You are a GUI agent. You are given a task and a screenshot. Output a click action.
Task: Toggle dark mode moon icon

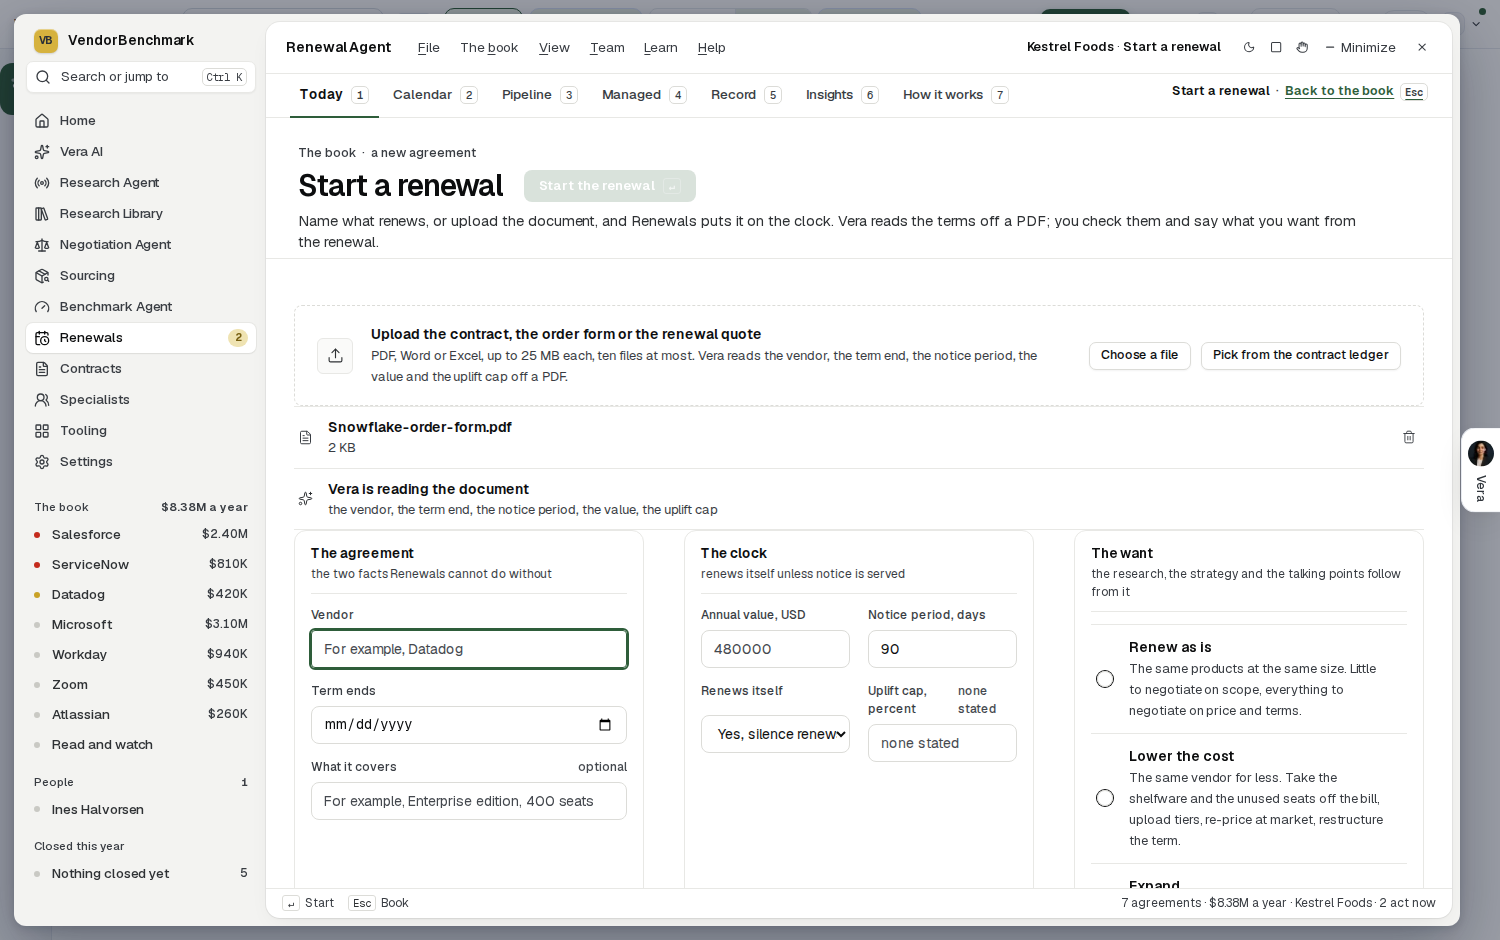click(1249, 47)
